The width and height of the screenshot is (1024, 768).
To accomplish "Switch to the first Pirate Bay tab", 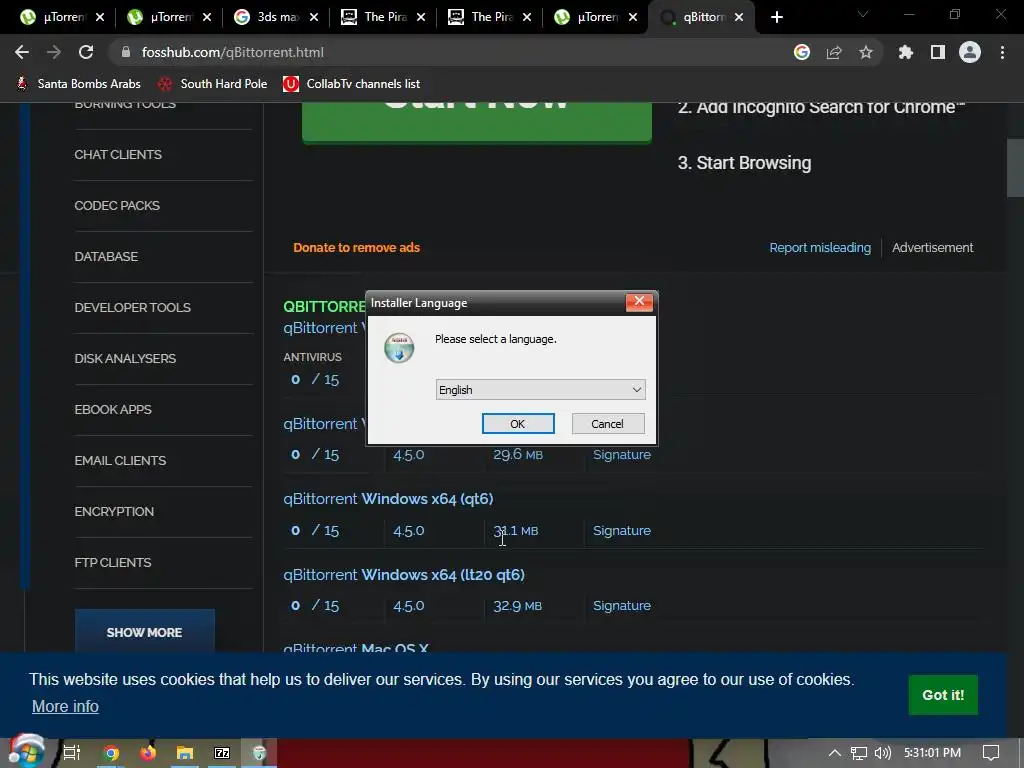I will point(375,17).
